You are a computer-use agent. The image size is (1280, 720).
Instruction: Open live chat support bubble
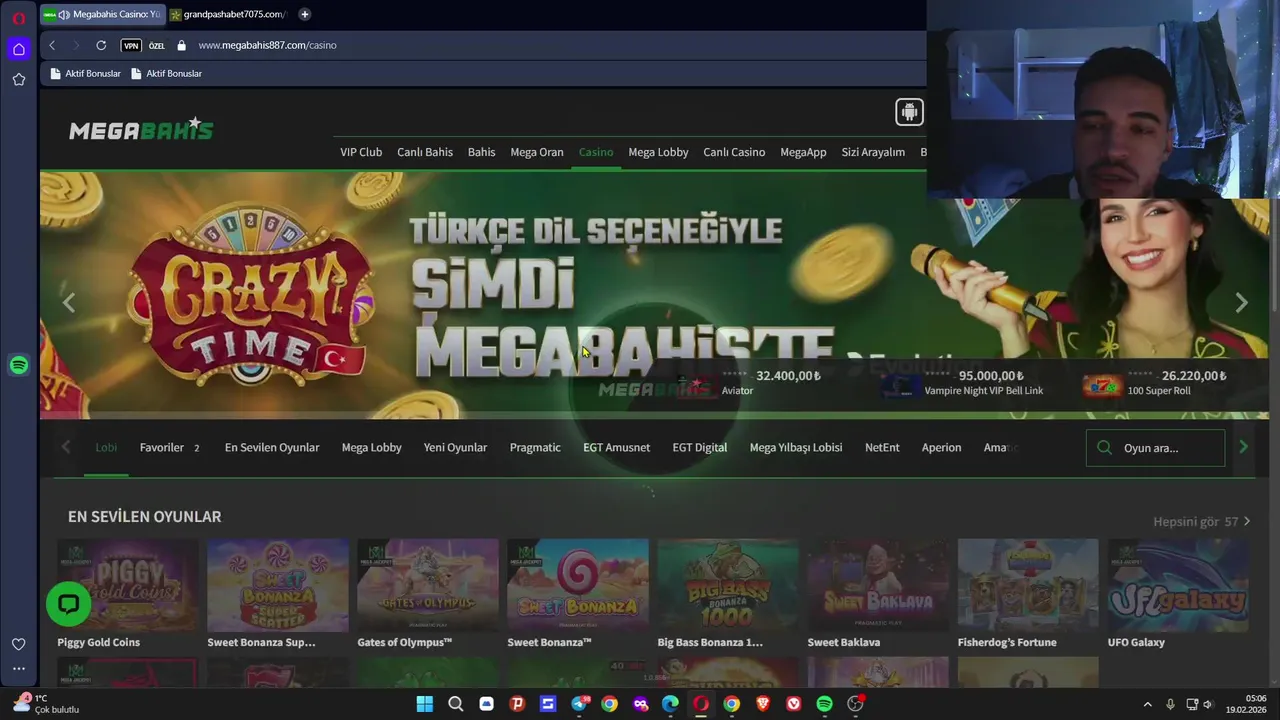[68, 604]
